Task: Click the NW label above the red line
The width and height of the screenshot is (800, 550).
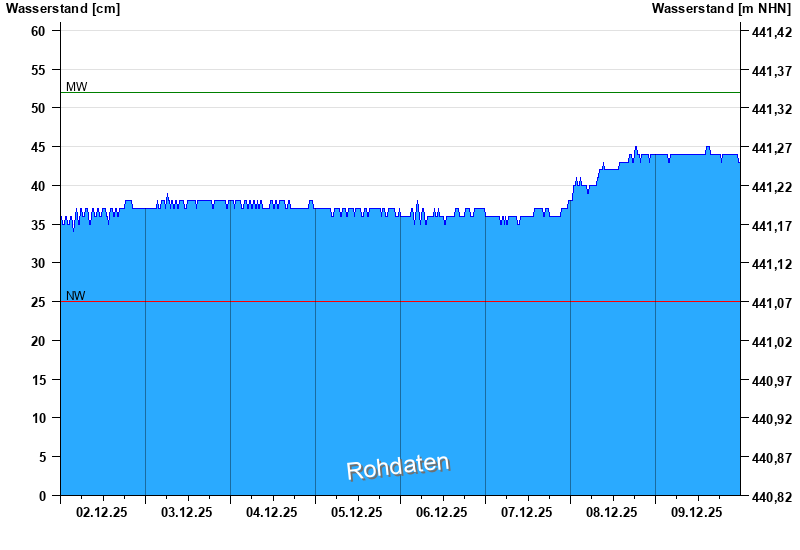Action: pos(76,296)
